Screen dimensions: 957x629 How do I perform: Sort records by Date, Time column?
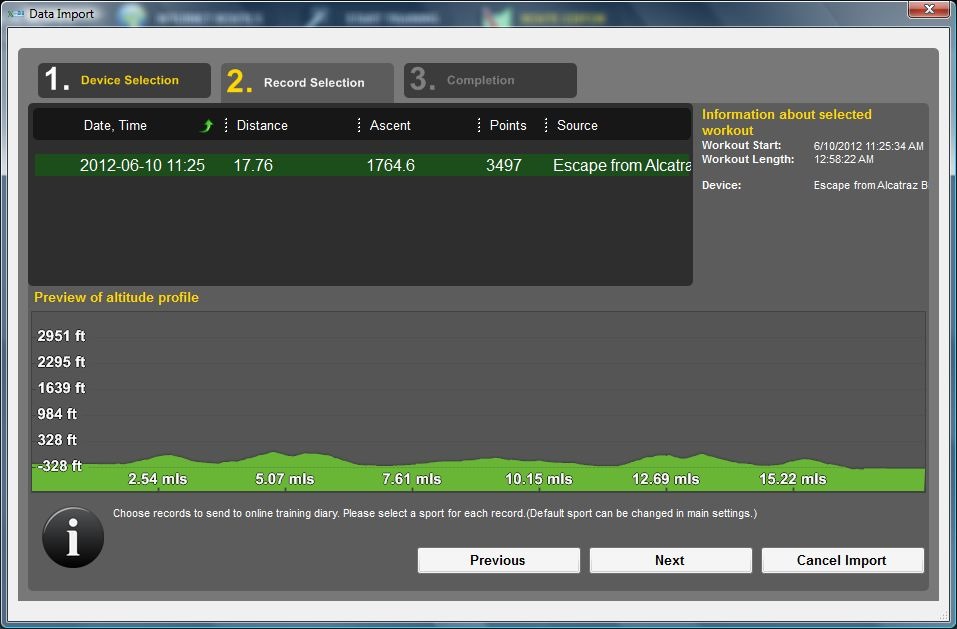[115, 126]
